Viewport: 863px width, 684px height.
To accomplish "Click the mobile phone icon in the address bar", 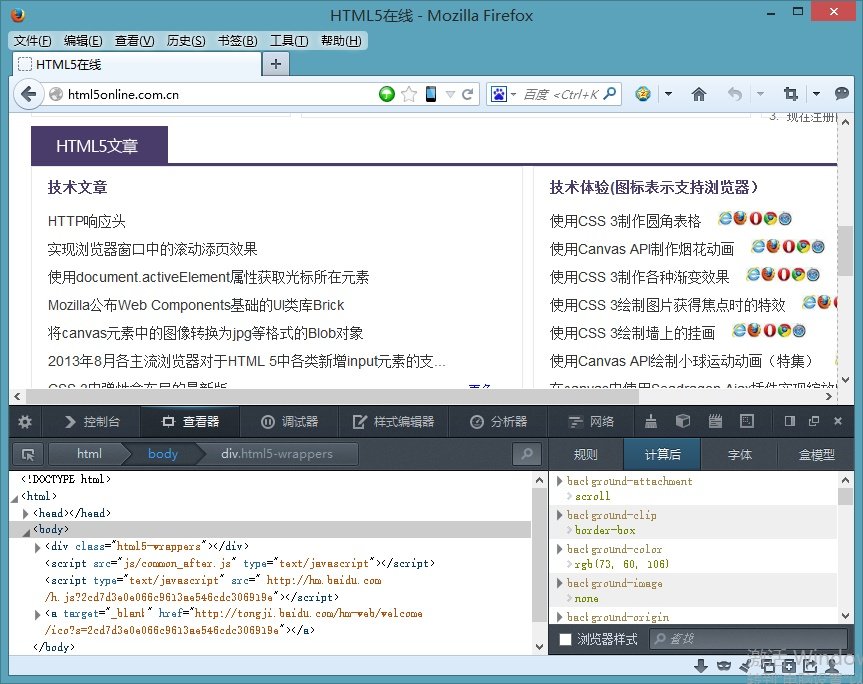I will tap(431, 94).
